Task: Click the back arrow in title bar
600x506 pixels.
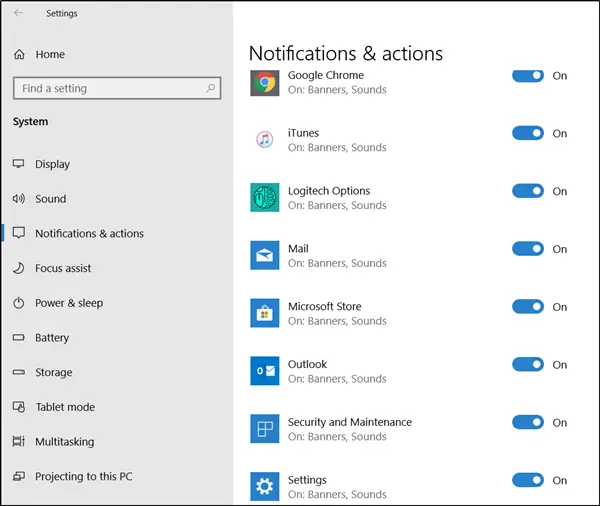Action: pyautogui.click(x=19, y=14)
